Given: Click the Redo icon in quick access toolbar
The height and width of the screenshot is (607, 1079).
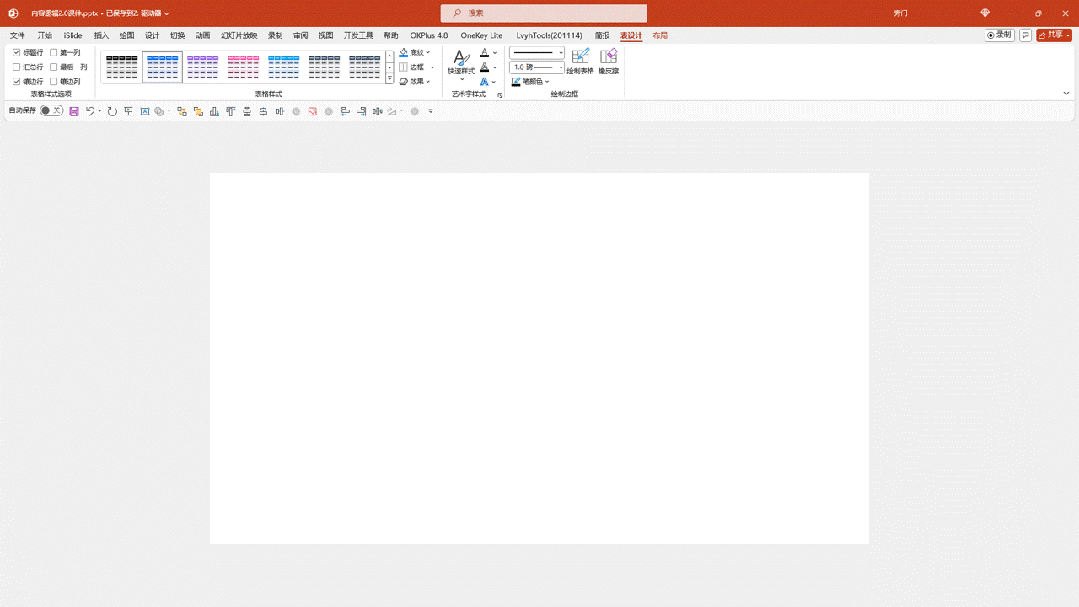Looking at the screenshot, I should coord(111,111).
